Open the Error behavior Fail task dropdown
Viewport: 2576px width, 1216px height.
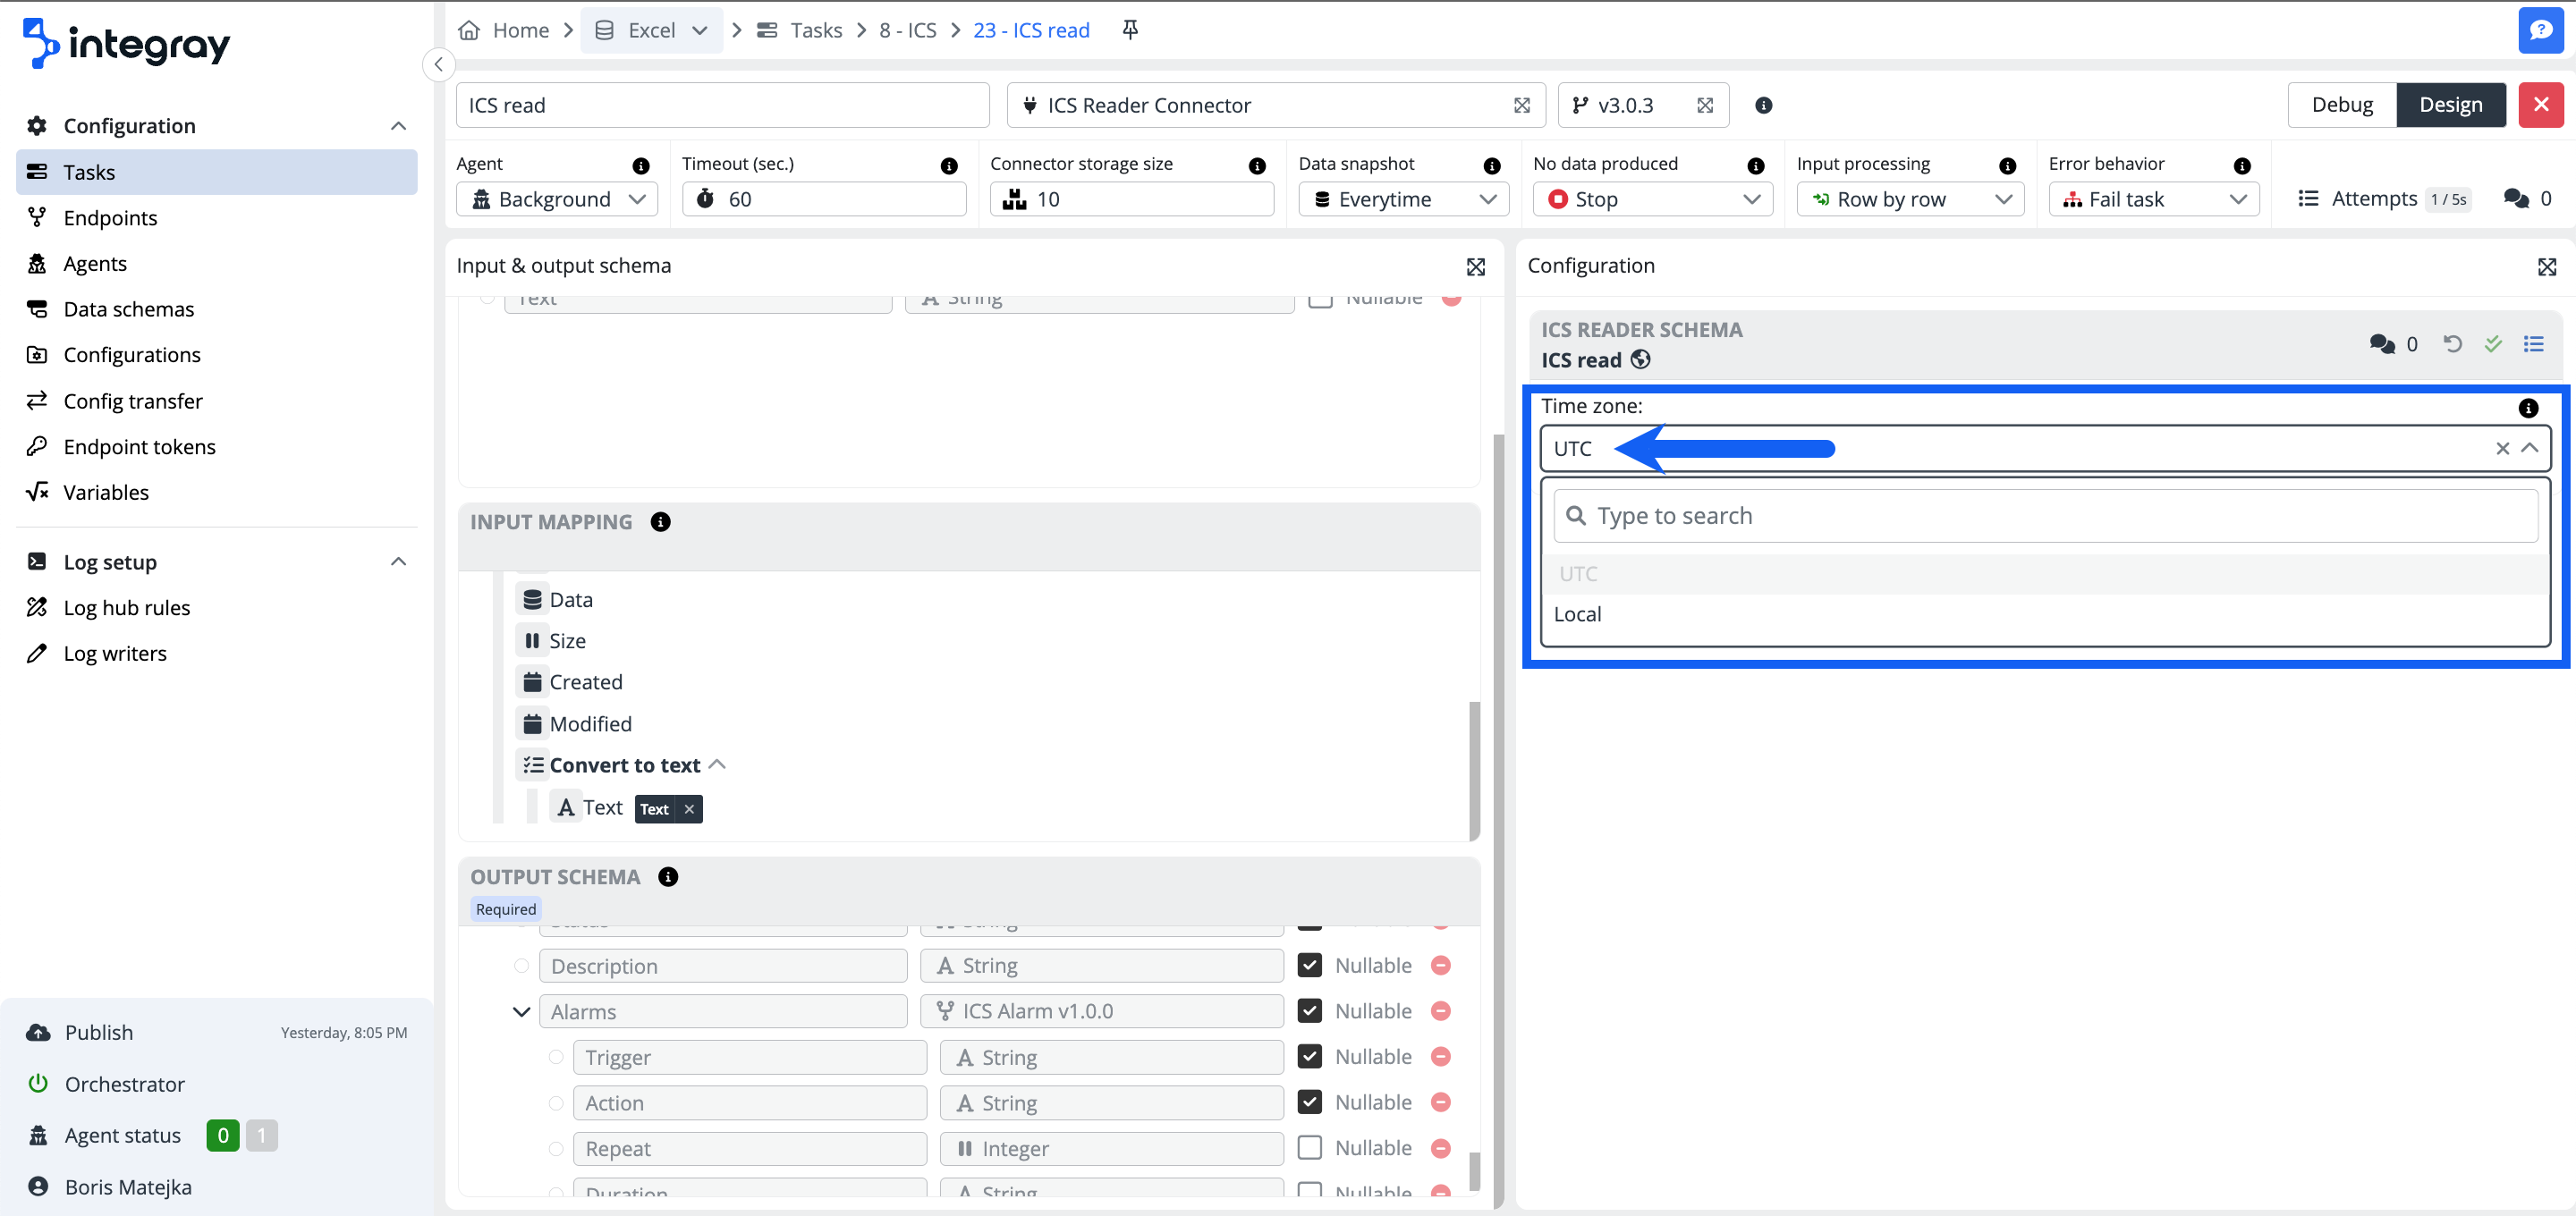[2153, 199]
